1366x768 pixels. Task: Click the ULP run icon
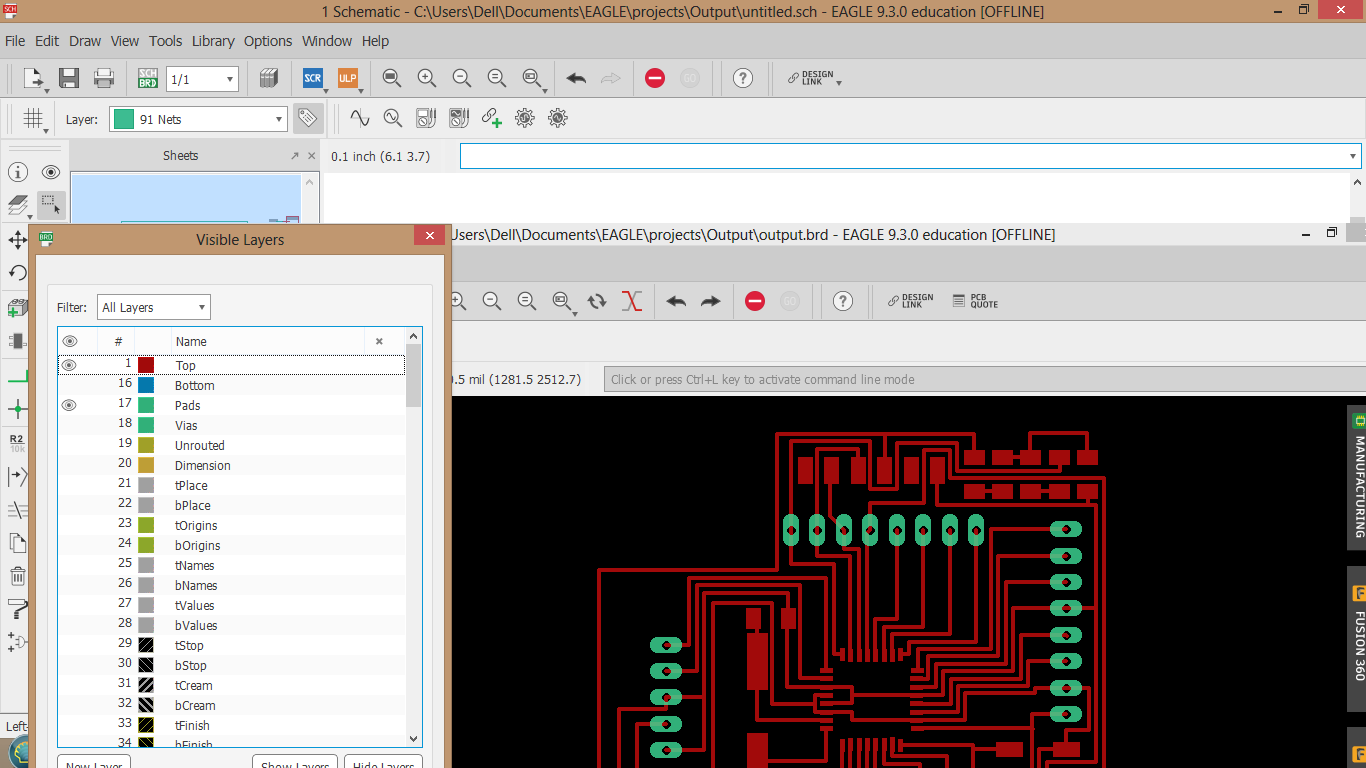point(347,78)
